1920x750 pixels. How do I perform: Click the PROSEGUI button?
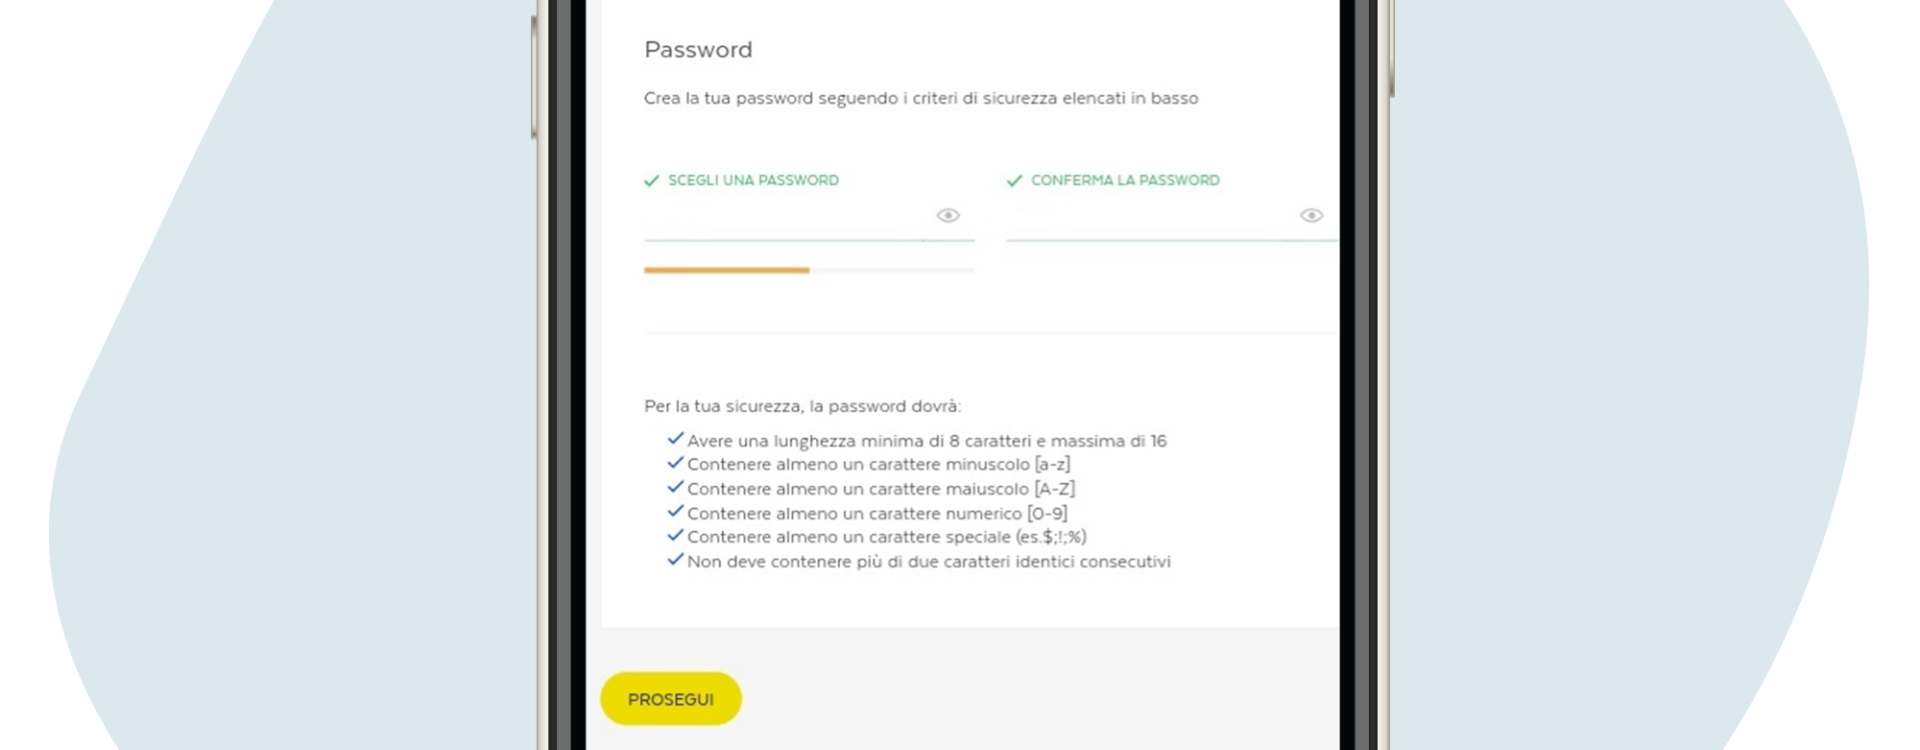pyautogui.click(x=671, y=699)
